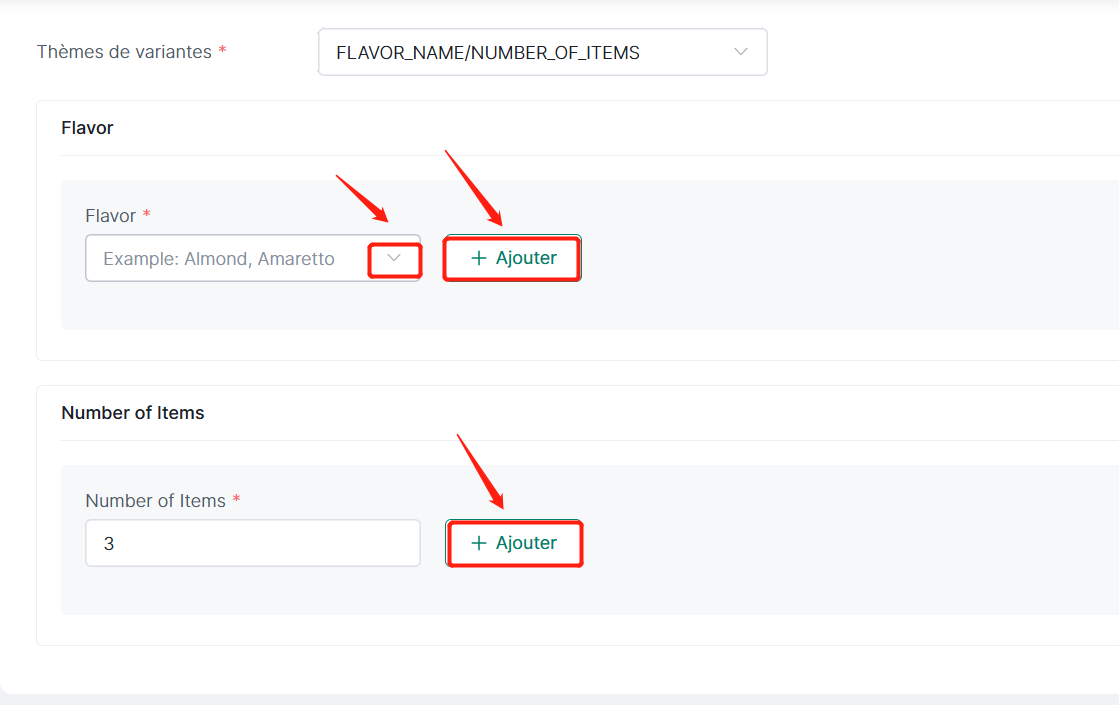Expand the Flavor dropdown chevron
Screen dimensions: 1119x705
[x=395, y=259]
